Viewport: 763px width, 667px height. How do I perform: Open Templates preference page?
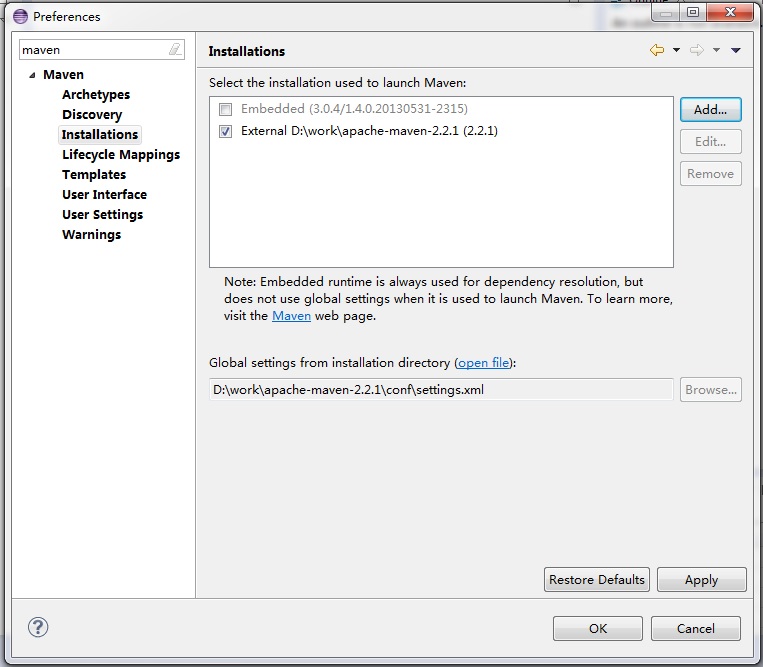(94, 174)
